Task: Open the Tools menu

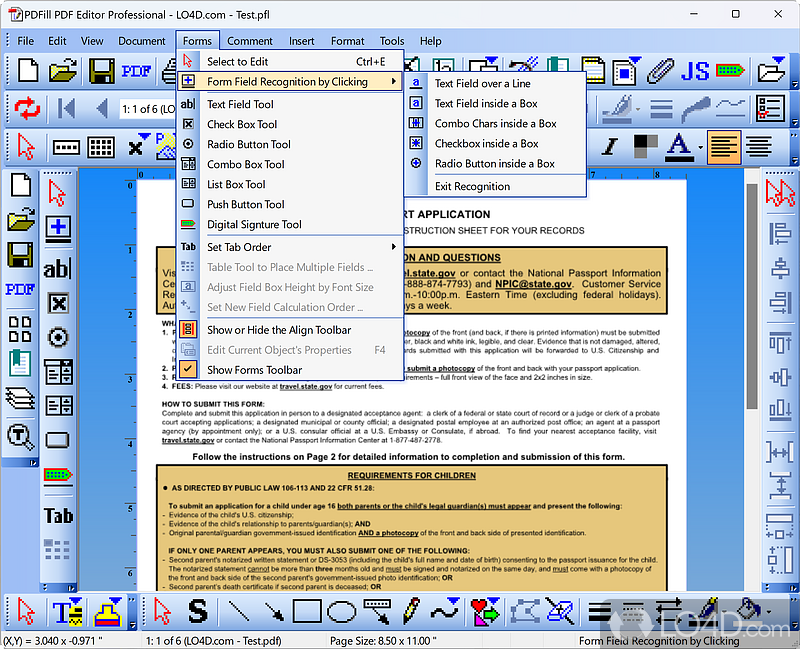Action: pyautogui.click(x=392, y=41)
